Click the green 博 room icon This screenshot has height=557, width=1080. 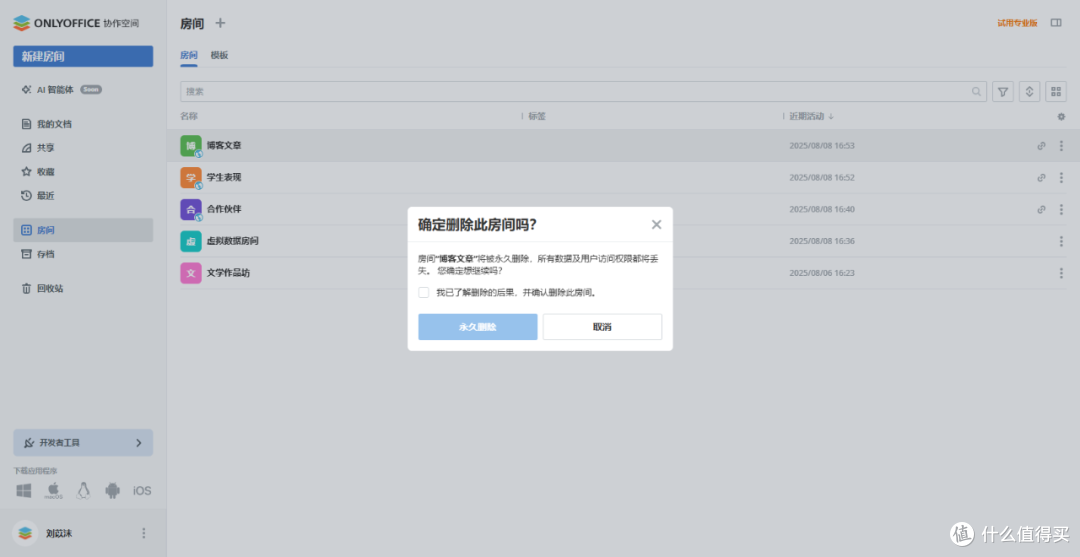(x=191, y=145)
